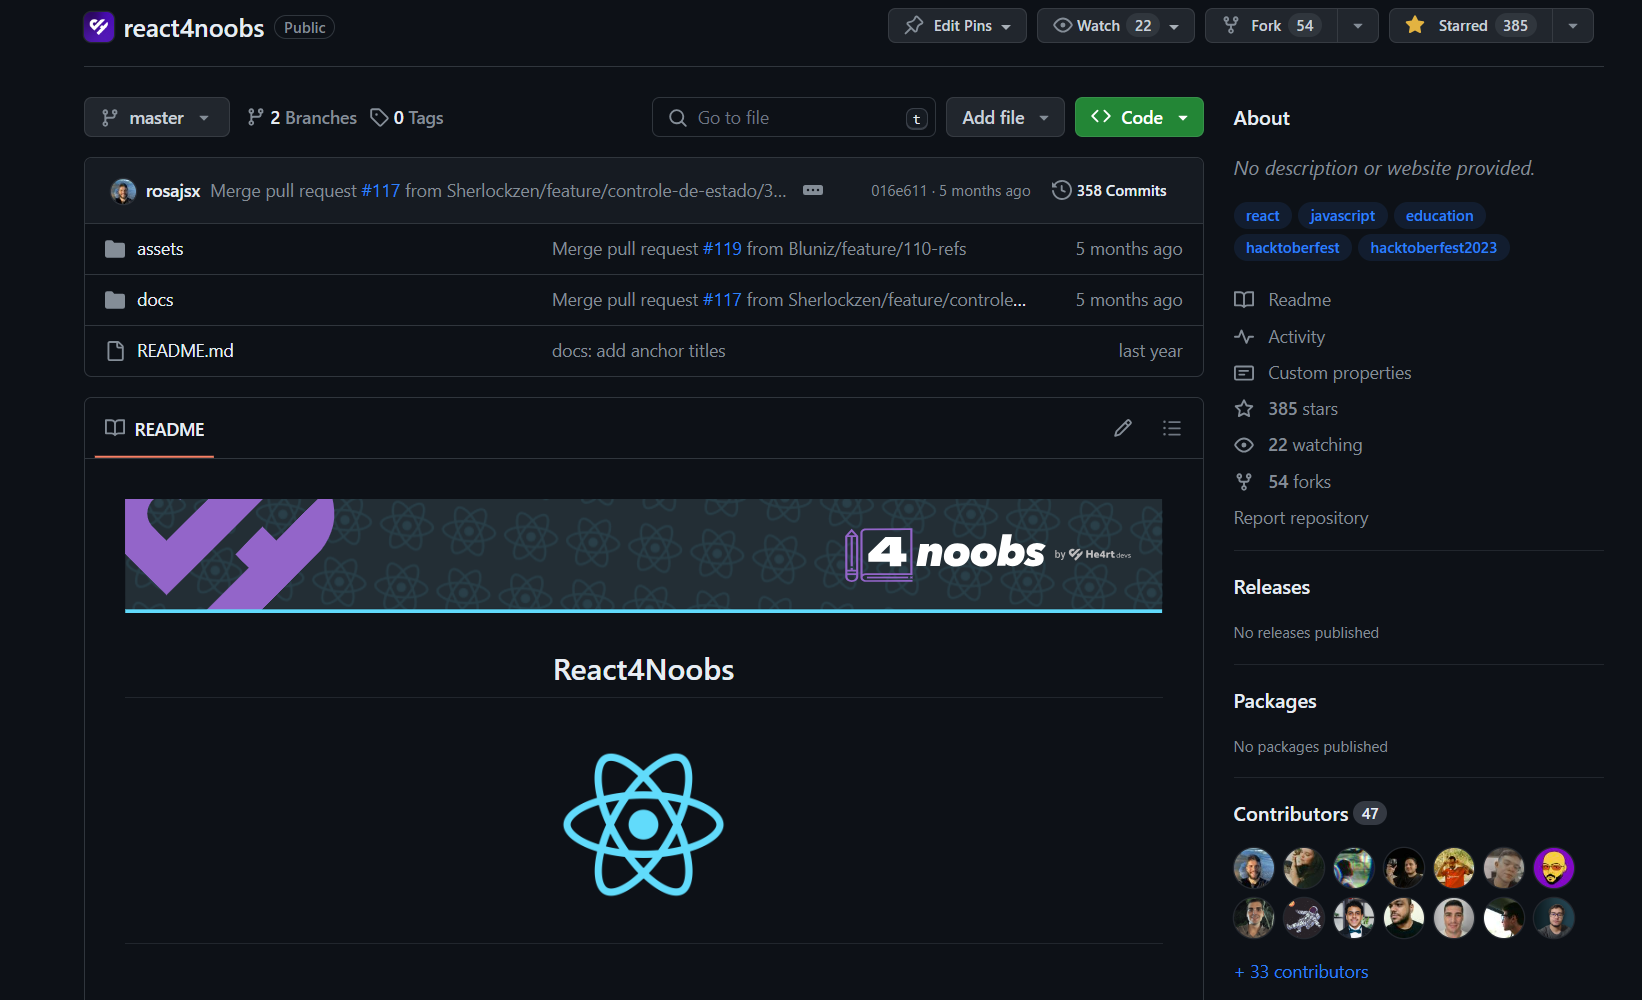Select the education topic tag
1642x1000 pixels.
1439,216
